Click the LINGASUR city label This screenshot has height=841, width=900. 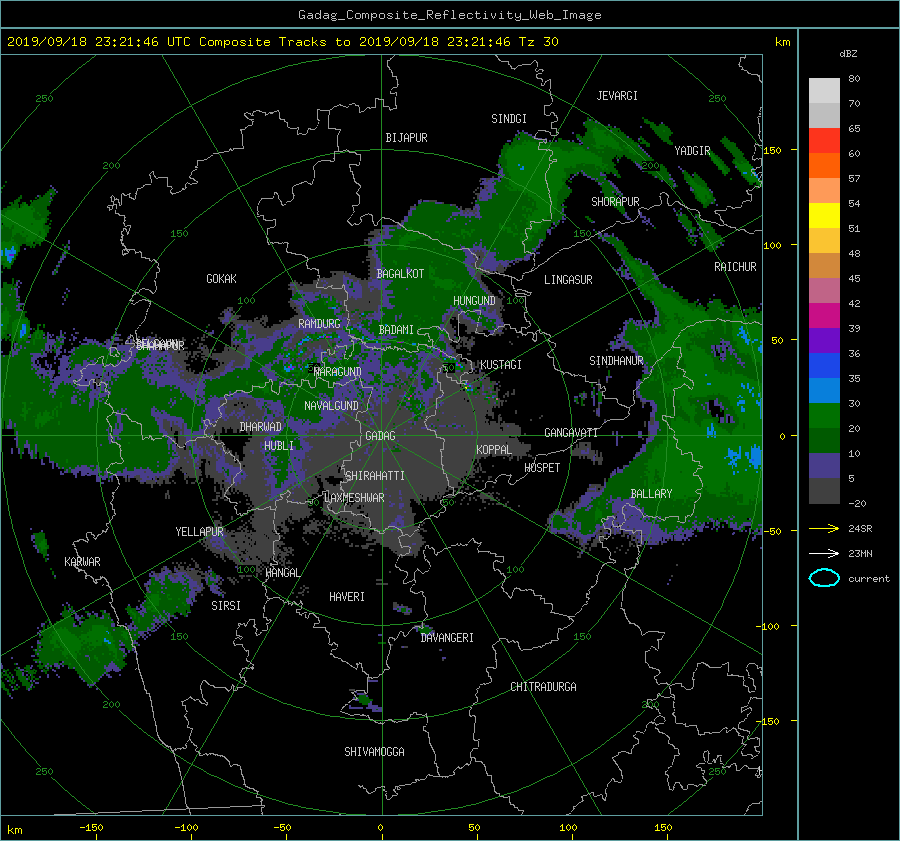click(x=568, y=280)
